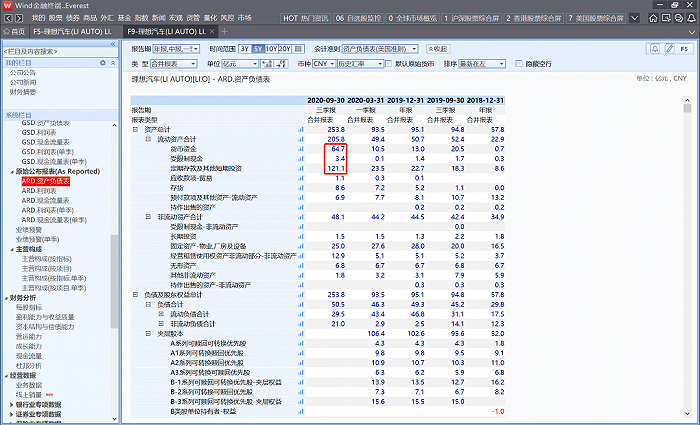
Task: Collapse the 夹层股本 row group
Action: [148, 333]
